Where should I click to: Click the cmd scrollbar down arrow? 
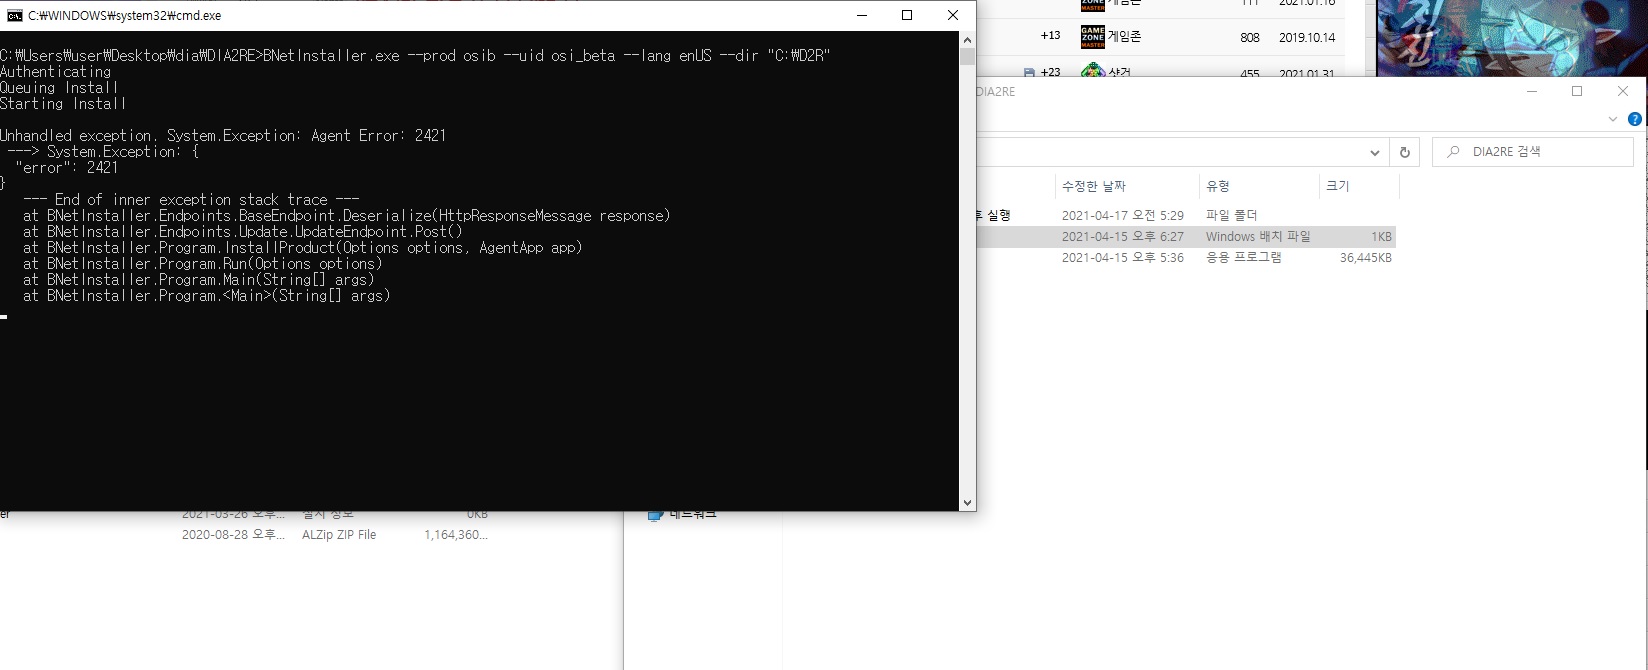coord(967,503)
